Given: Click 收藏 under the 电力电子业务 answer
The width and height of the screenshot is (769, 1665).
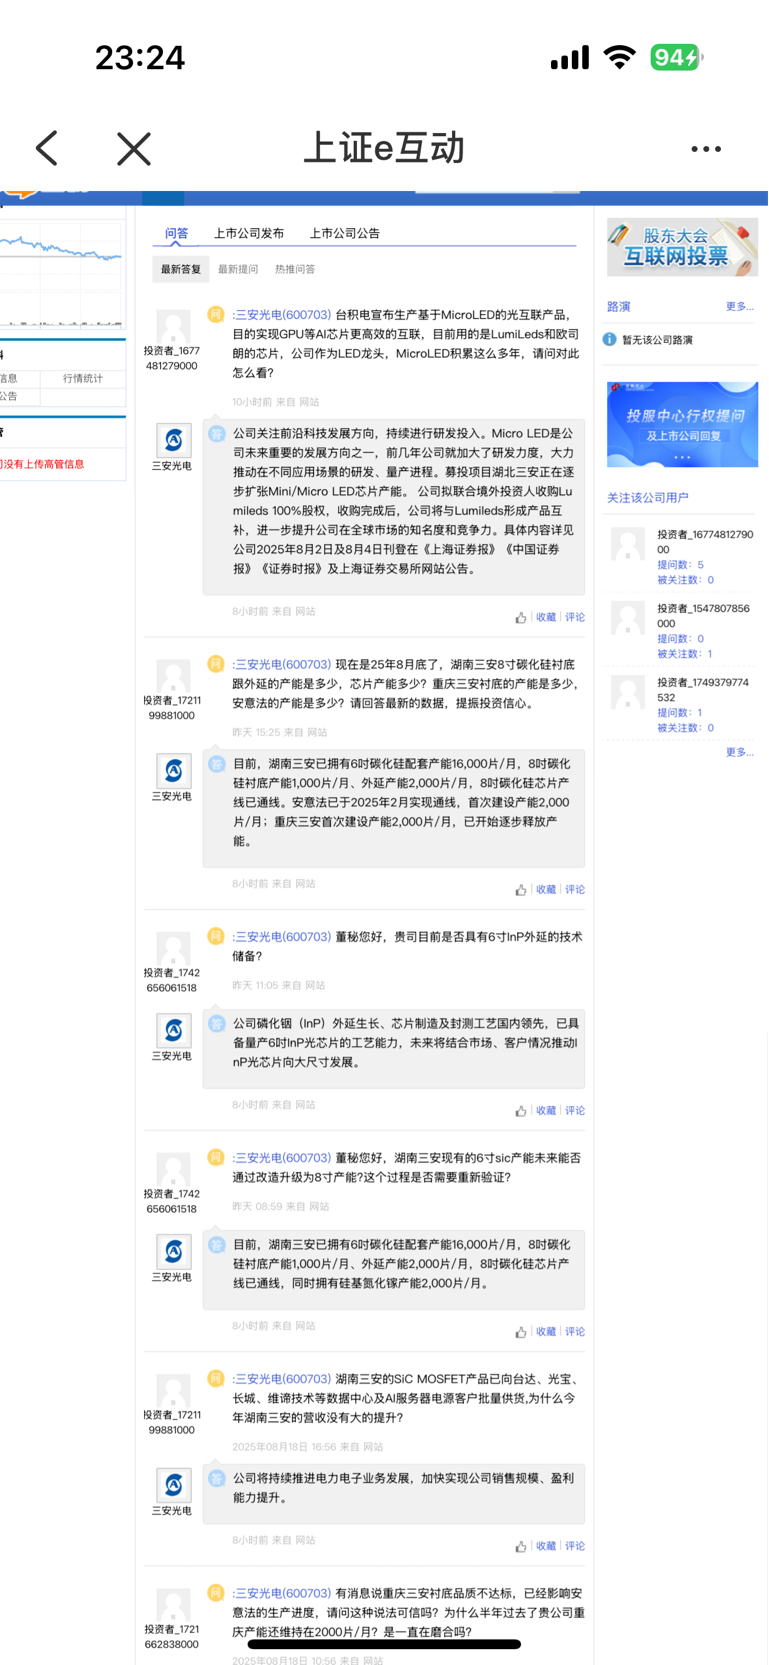Looking at the screenshot, I should coord(546,1546).
